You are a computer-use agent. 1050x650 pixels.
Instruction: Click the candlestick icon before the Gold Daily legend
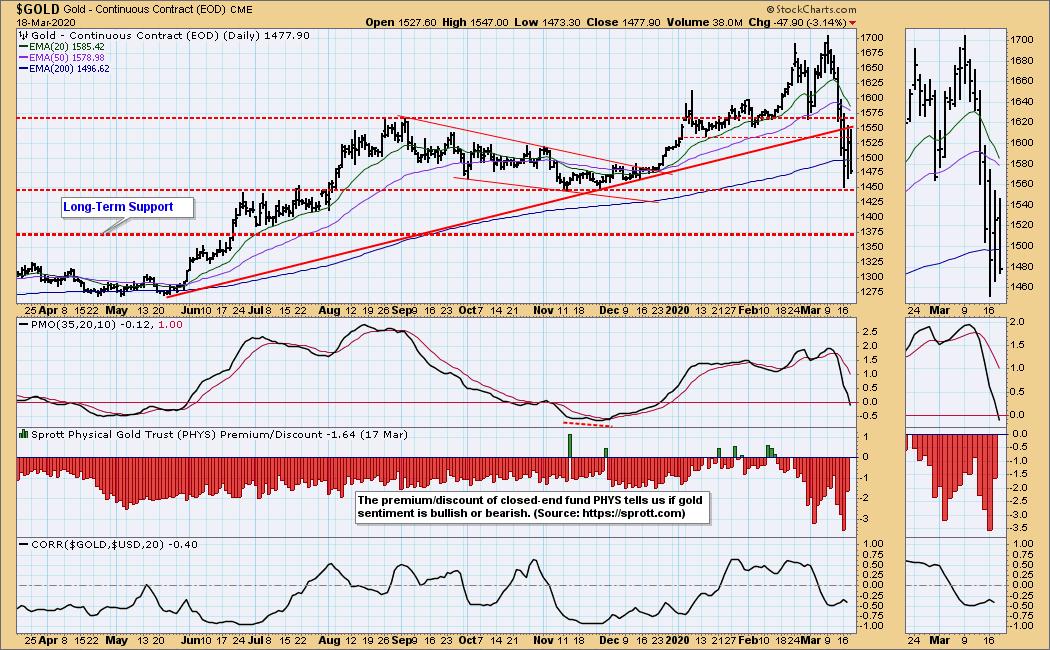point(24,35)
